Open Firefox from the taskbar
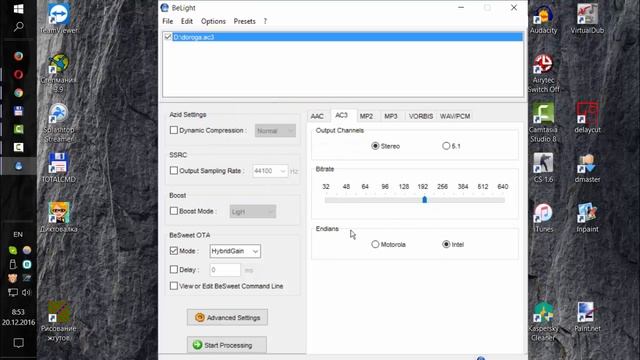Viewport: 640px width, 360px height. (x=18, y=56)
